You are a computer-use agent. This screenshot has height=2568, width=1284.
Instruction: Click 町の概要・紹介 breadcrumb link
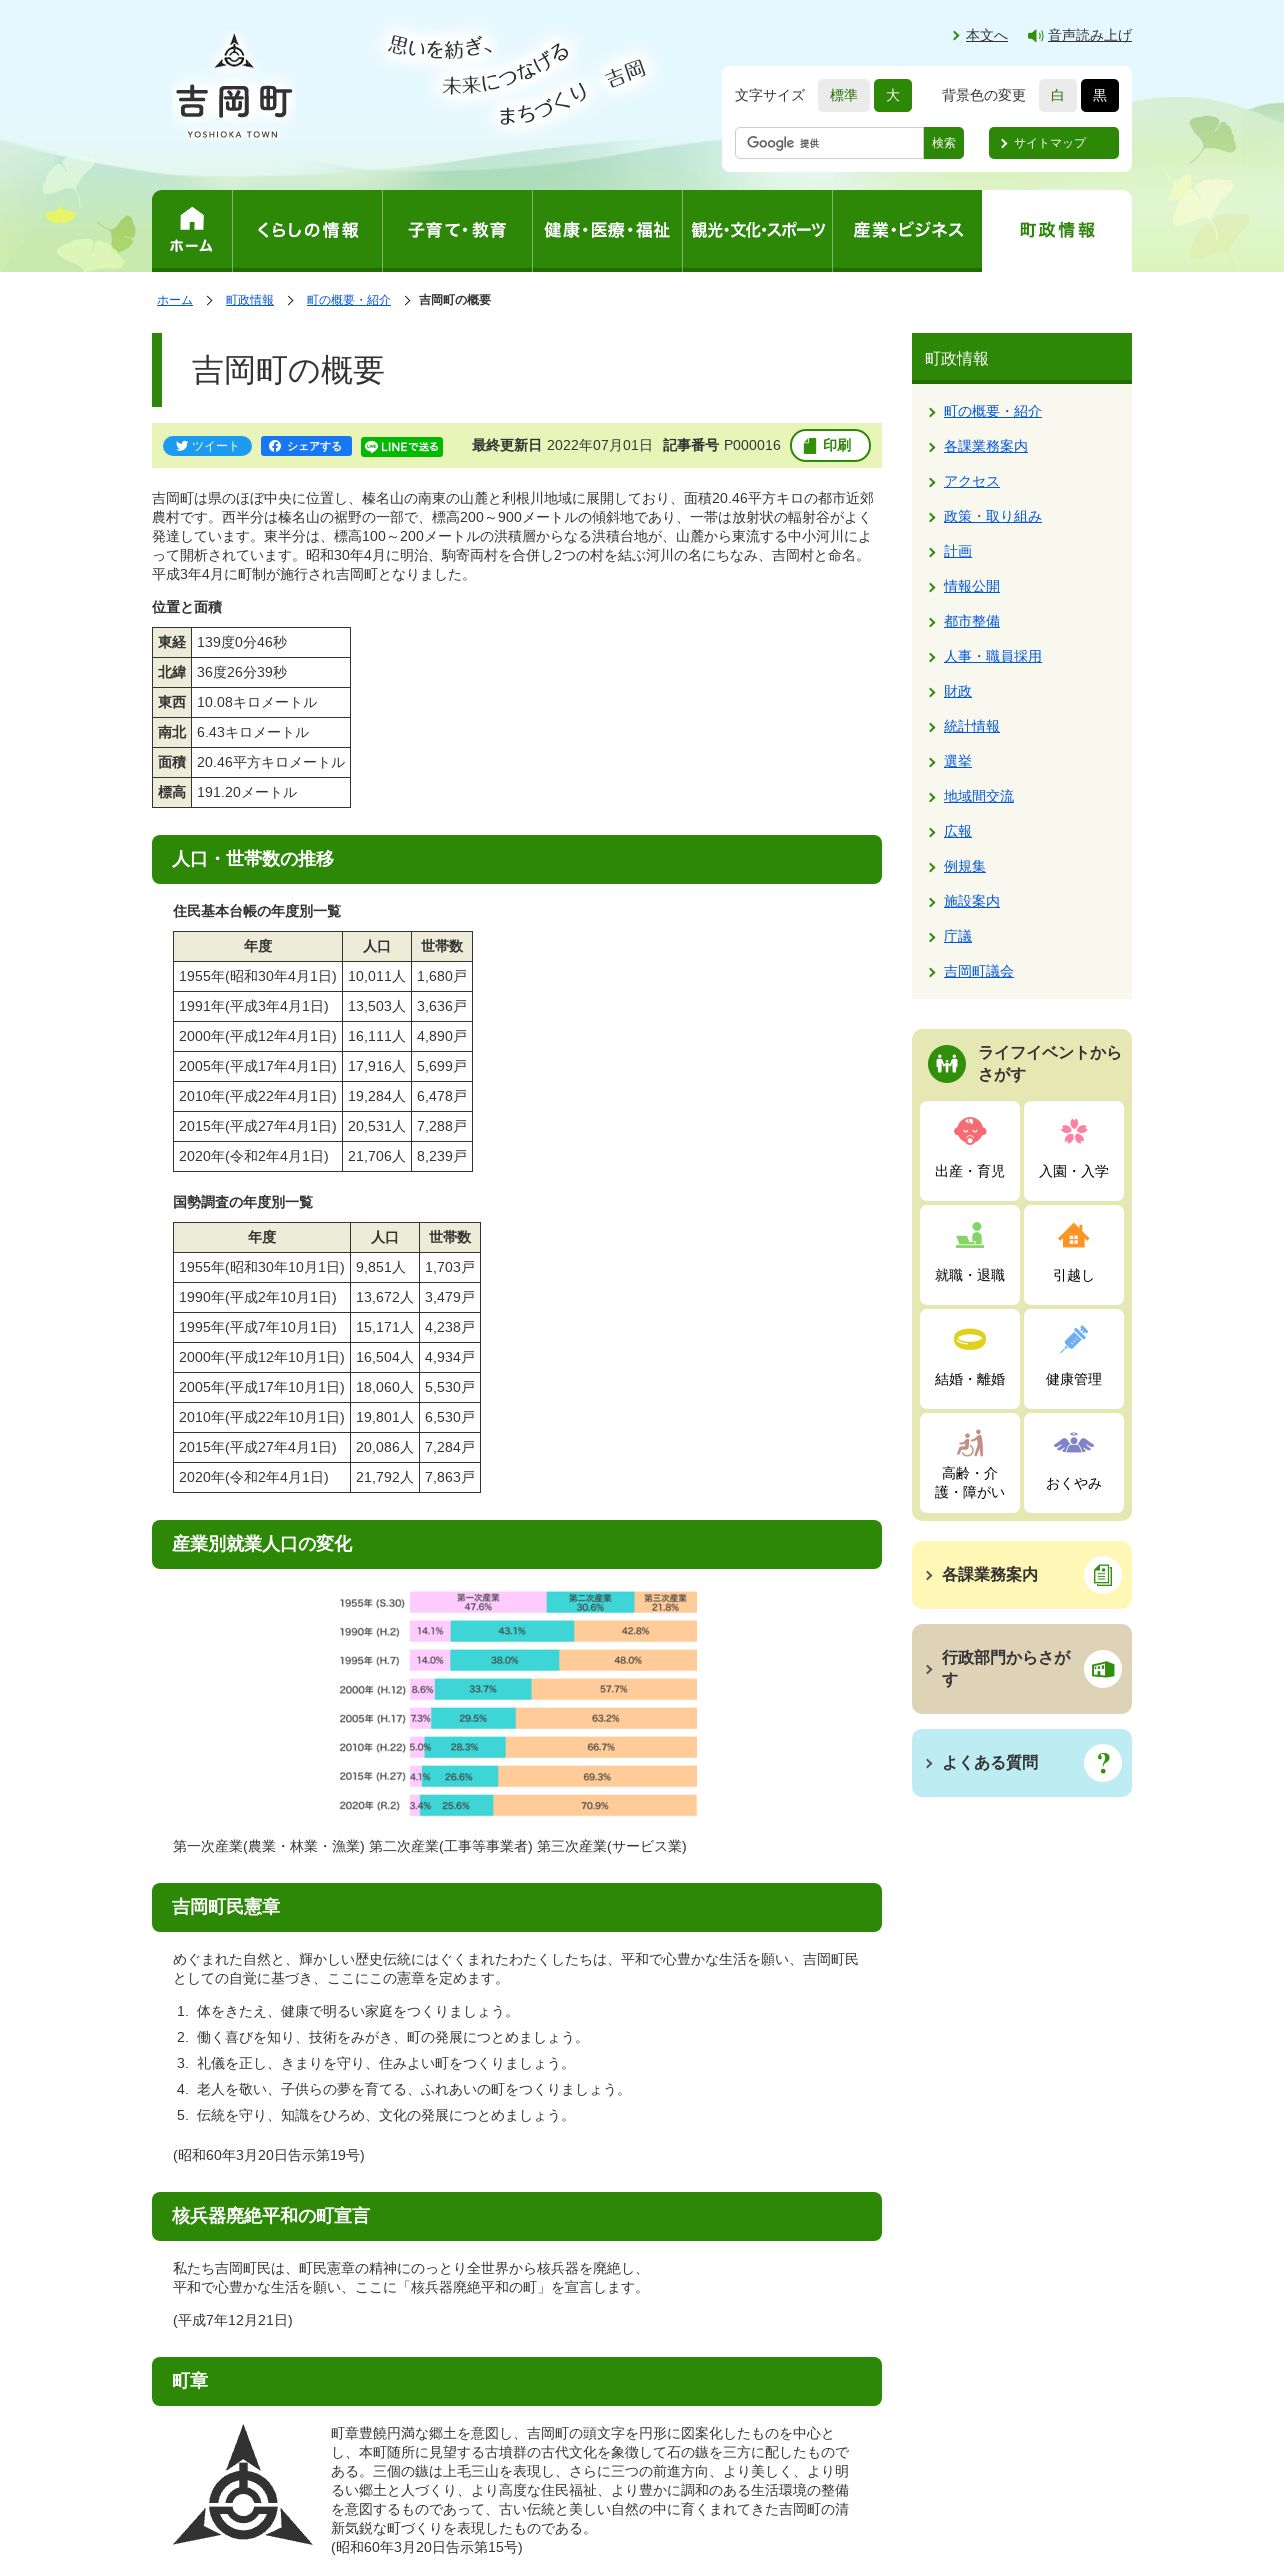[x=348, y=300]
